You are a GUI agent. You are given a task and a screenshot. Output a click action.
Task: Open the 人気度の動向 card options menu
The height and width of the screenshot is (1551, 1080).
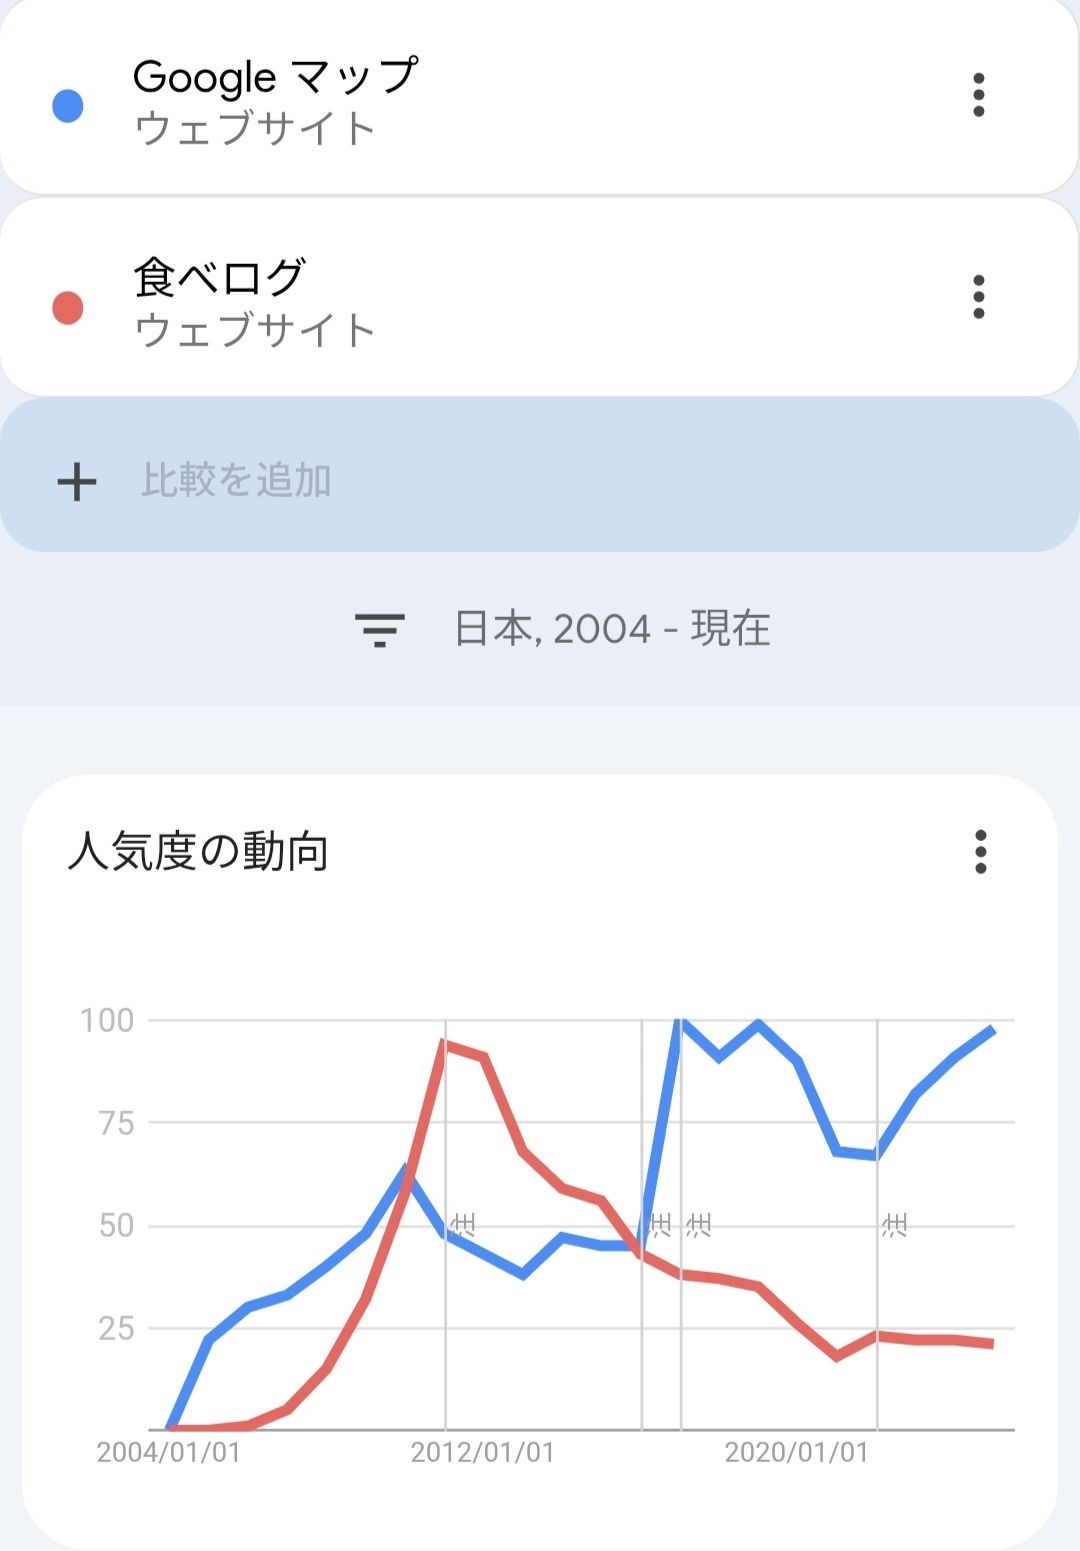coord(980,852)
